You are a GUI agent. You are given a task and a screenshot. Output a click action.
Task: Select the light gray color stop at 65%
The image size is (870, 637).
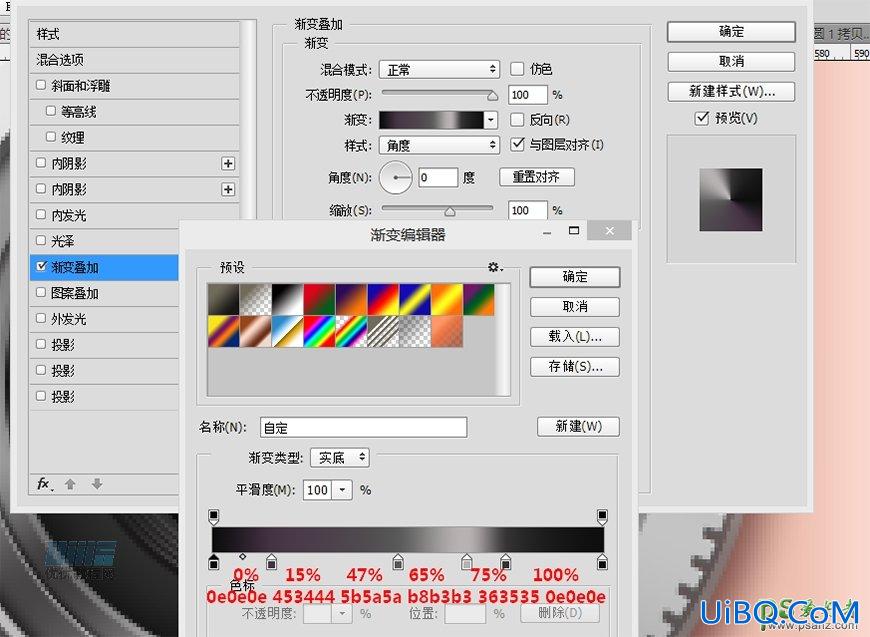coord(467,562)
